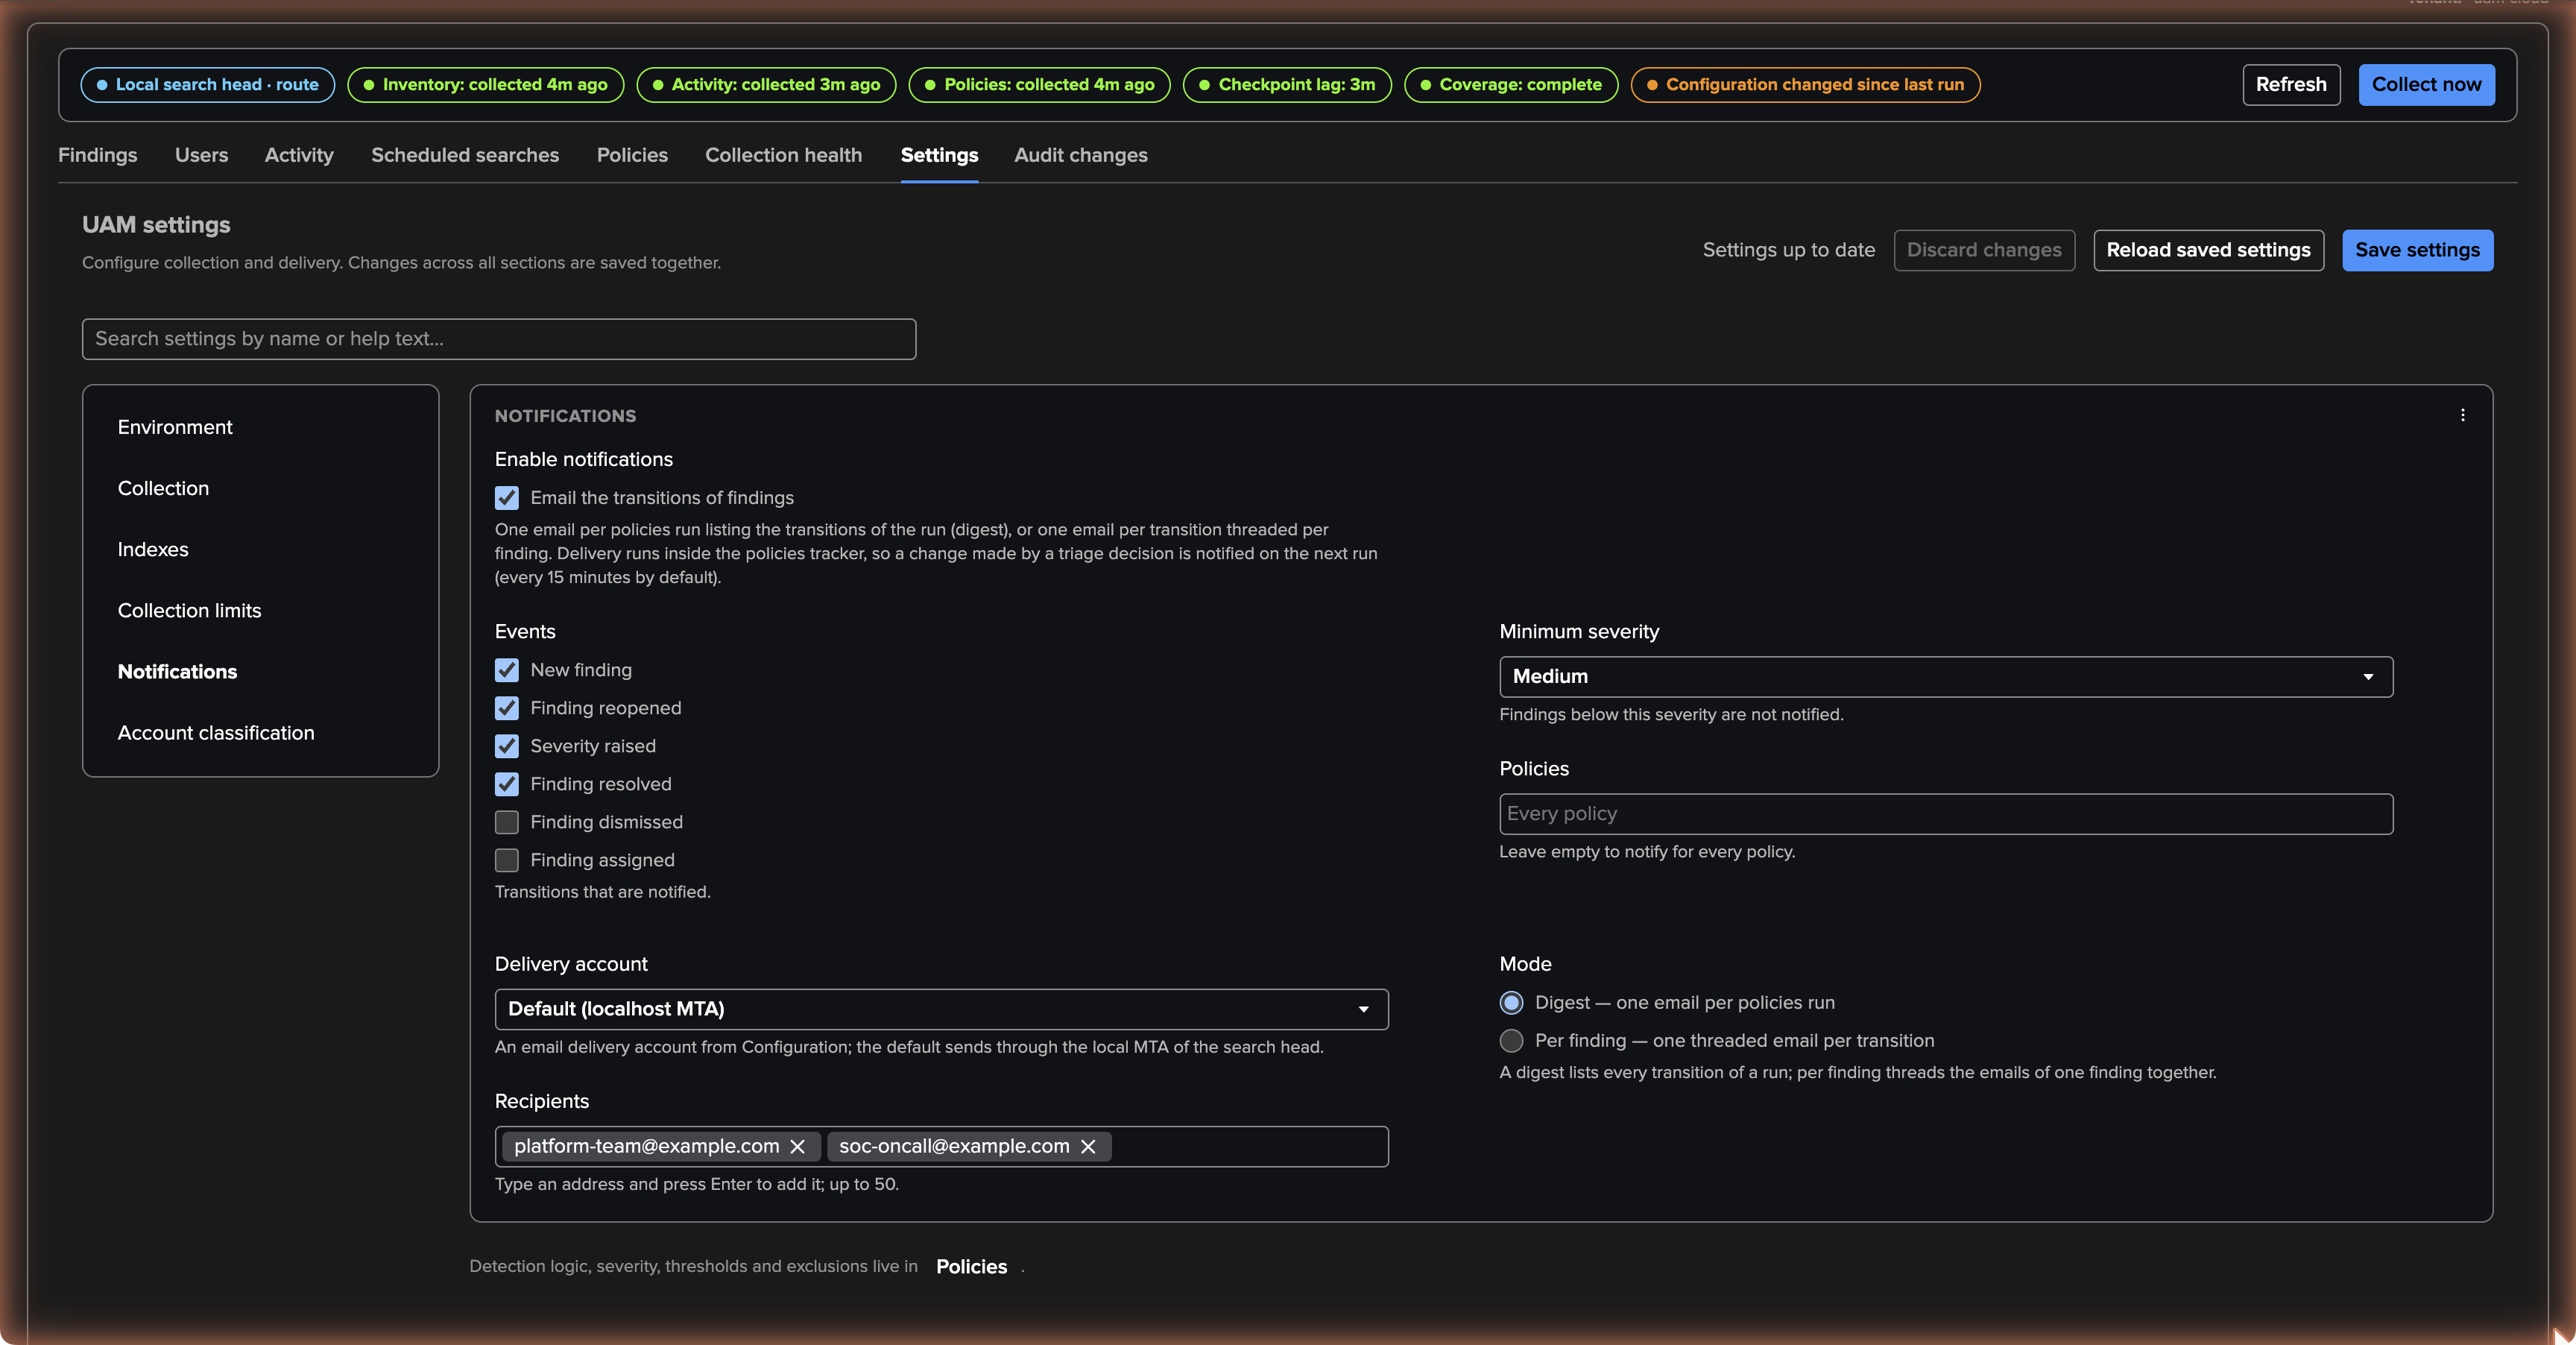Click Save settings

(x=2417, y=250)
